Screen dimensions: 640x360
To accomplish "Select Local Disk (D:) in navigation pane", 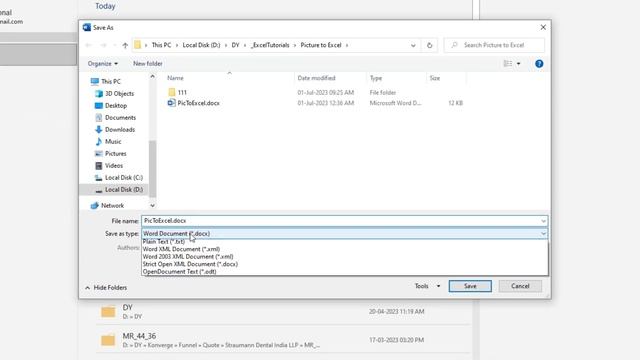I will 124,190.
